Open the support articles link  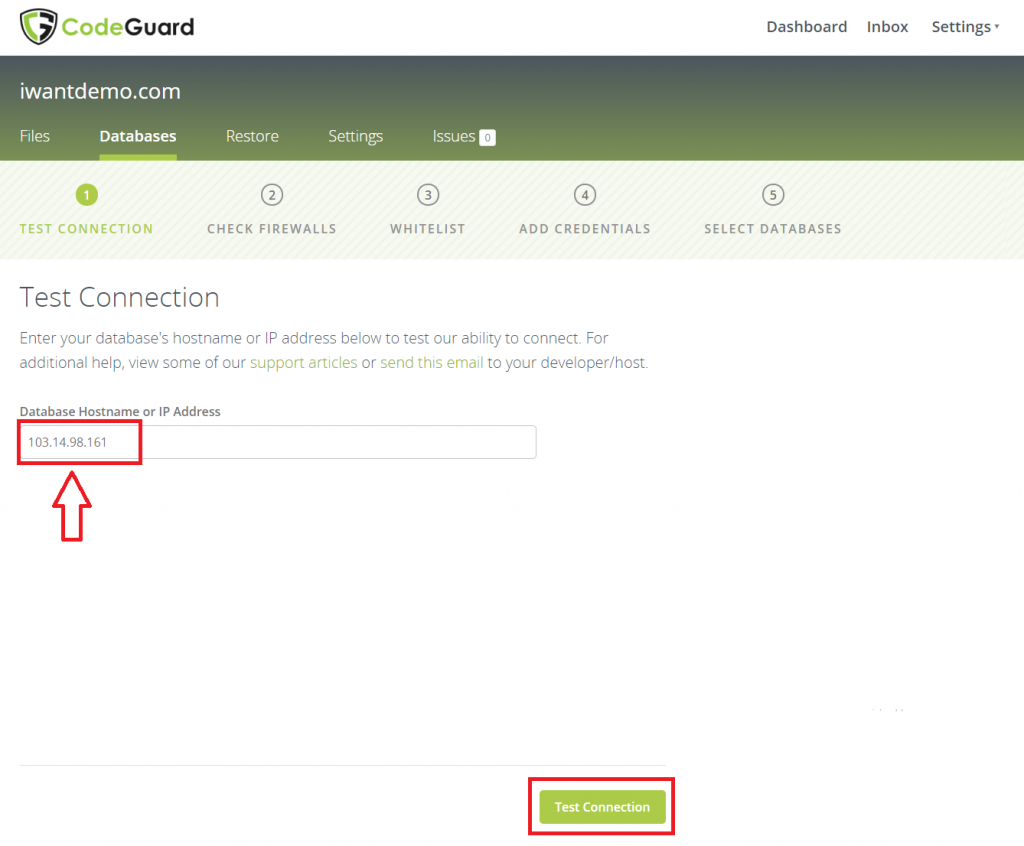click(x=304, y=363)
